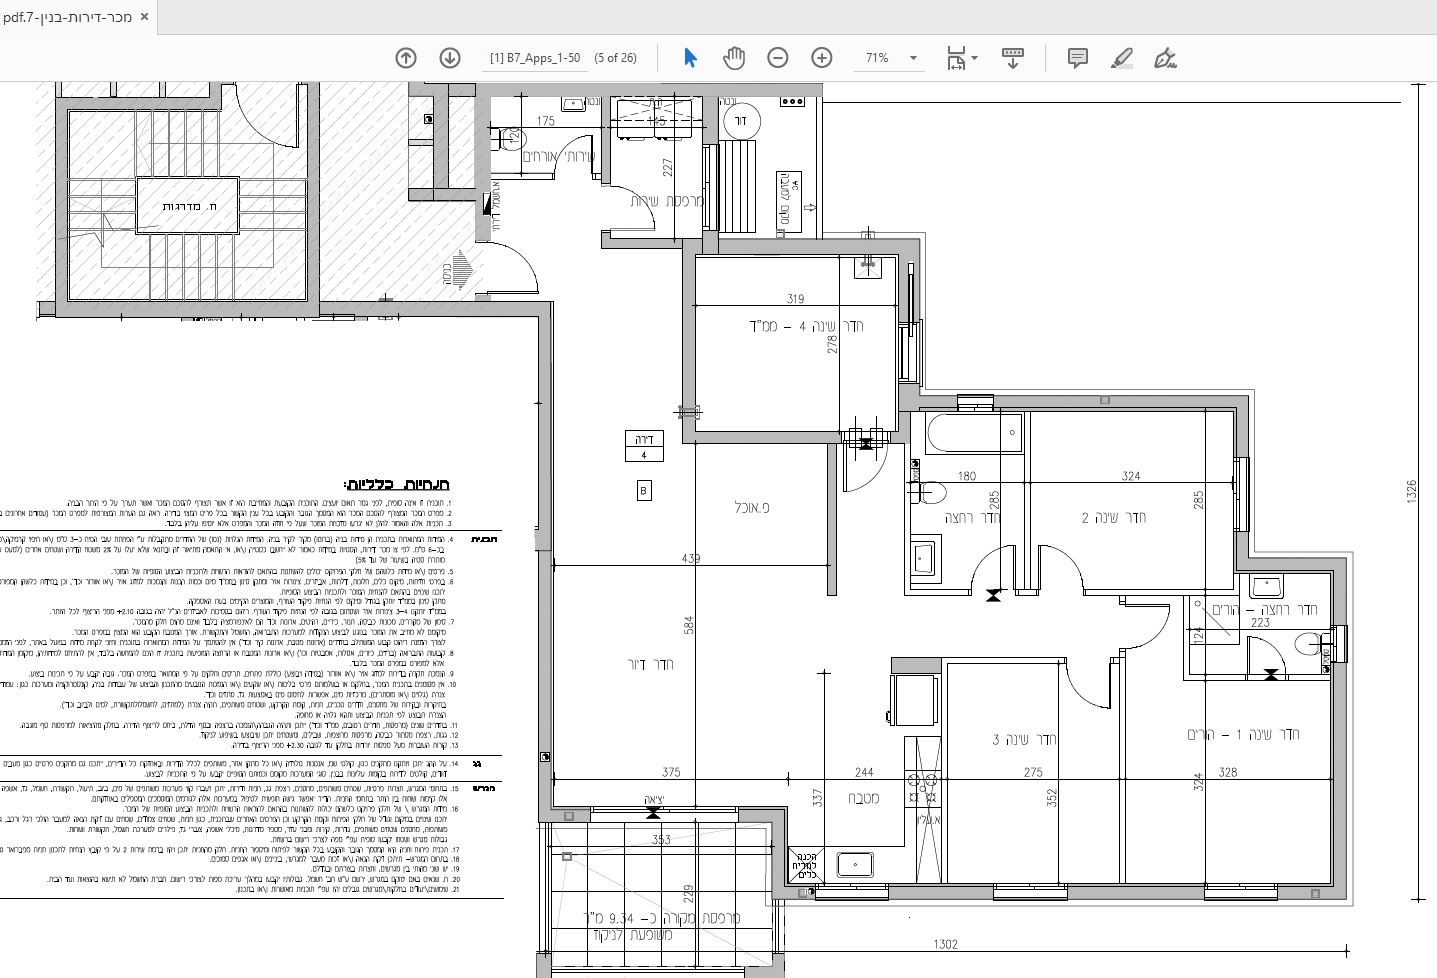Open the 71% zoom level dropdown
The height and width of the screenshot is (978, 1437).
(913, 58)
